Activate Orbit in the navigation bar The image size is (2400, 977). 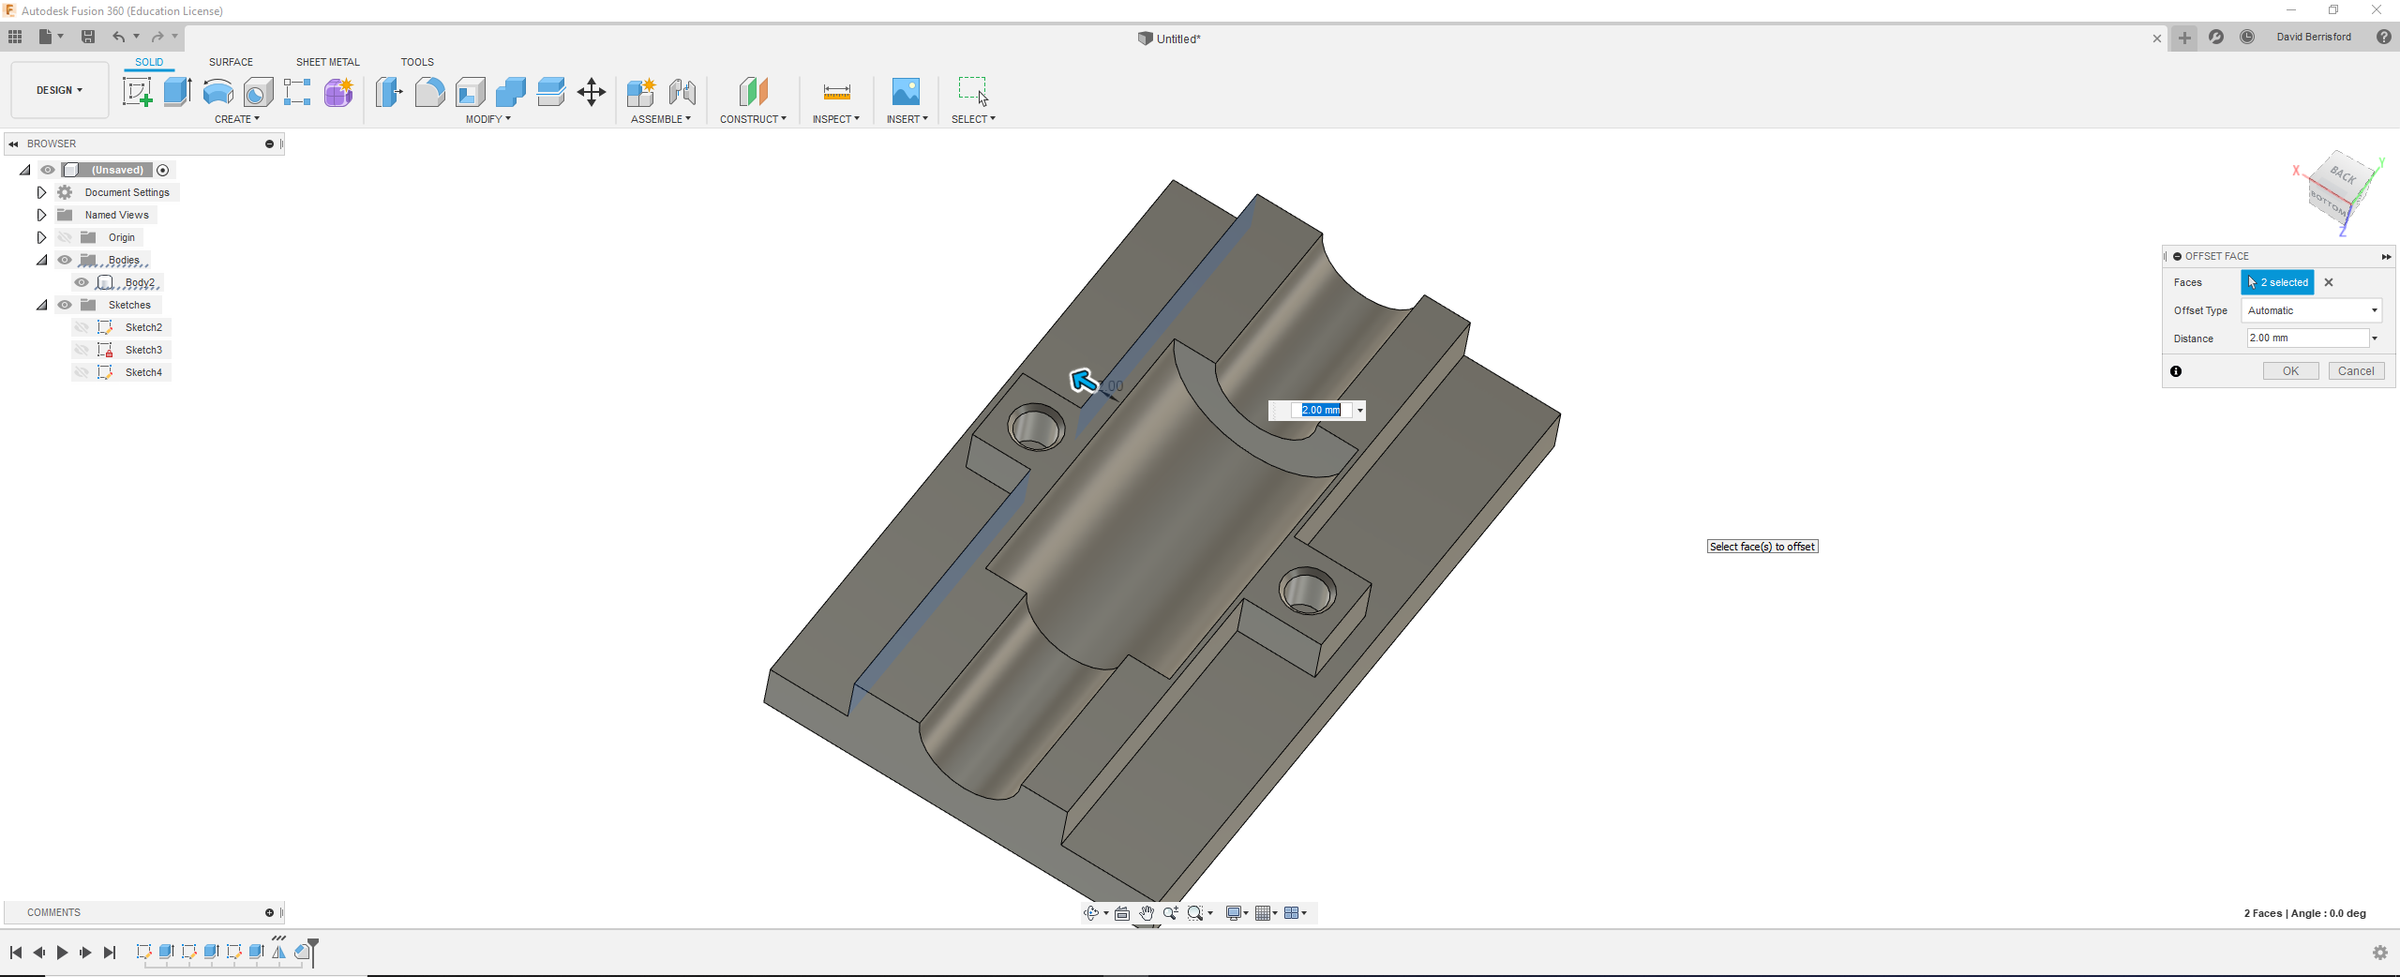click(1092, 912)
